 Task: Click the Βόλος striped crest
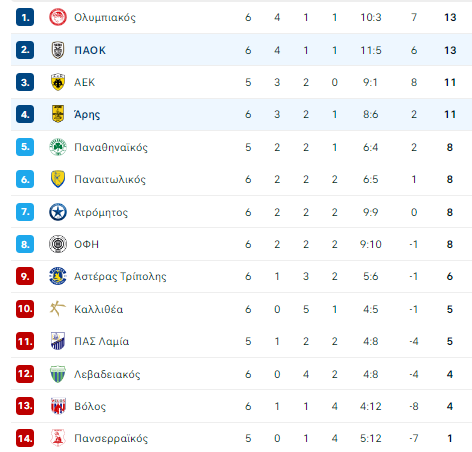(58, 406)
